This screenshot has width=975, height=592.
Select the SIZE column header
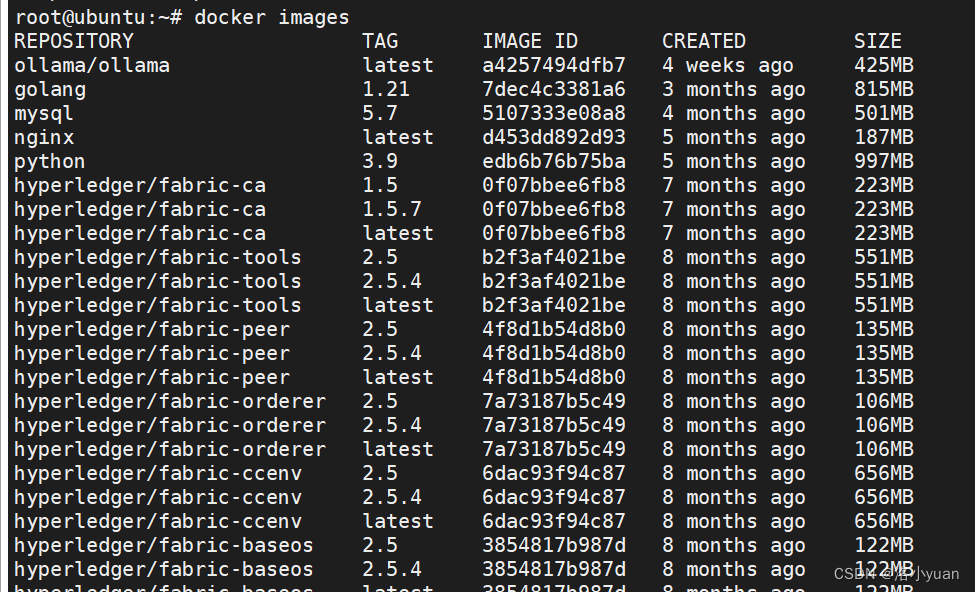(x=877, y=42)
